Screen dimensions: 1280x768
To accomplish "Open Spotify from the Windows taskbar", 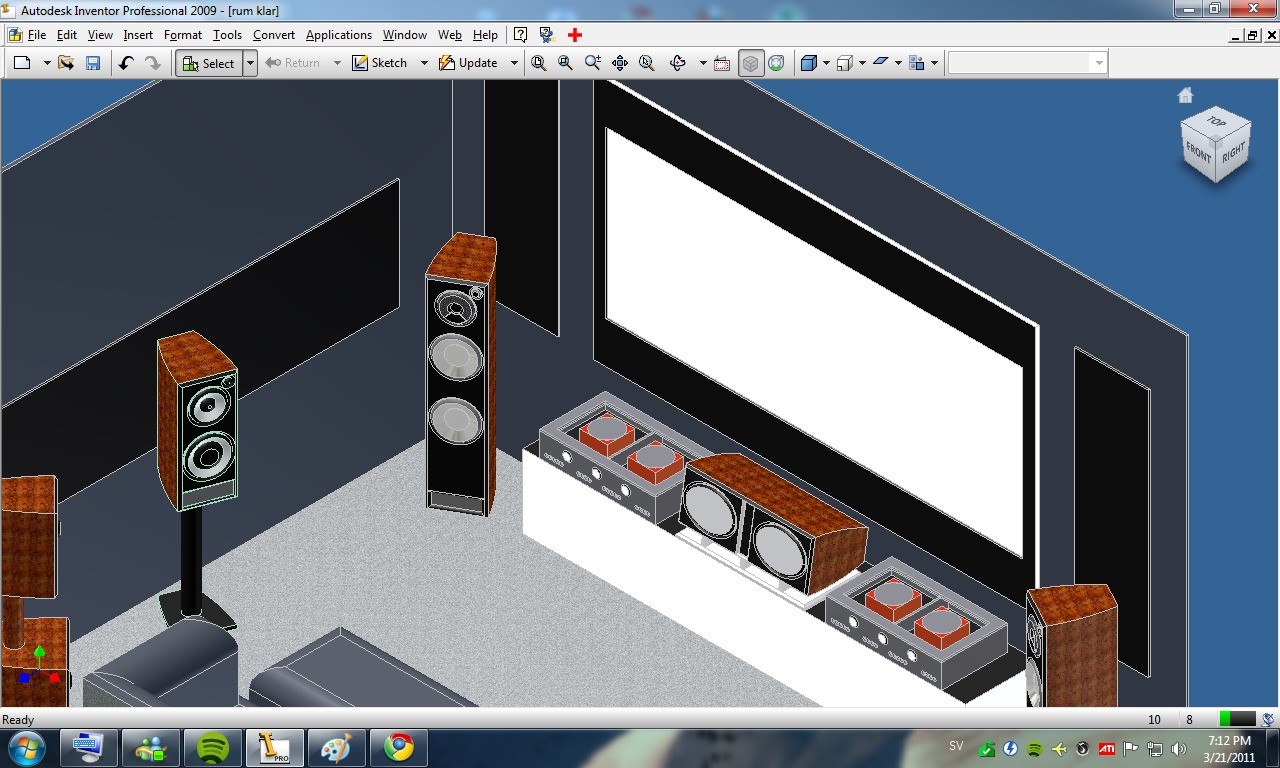I will 213,748.
